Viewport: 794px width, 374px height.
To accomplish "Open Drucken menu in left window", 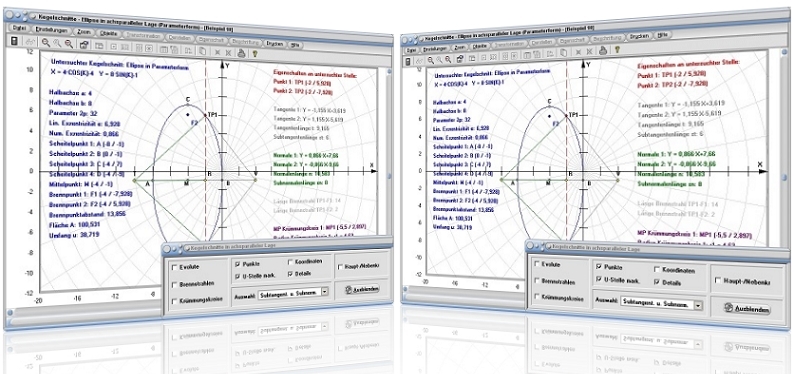I will point(274,45).
